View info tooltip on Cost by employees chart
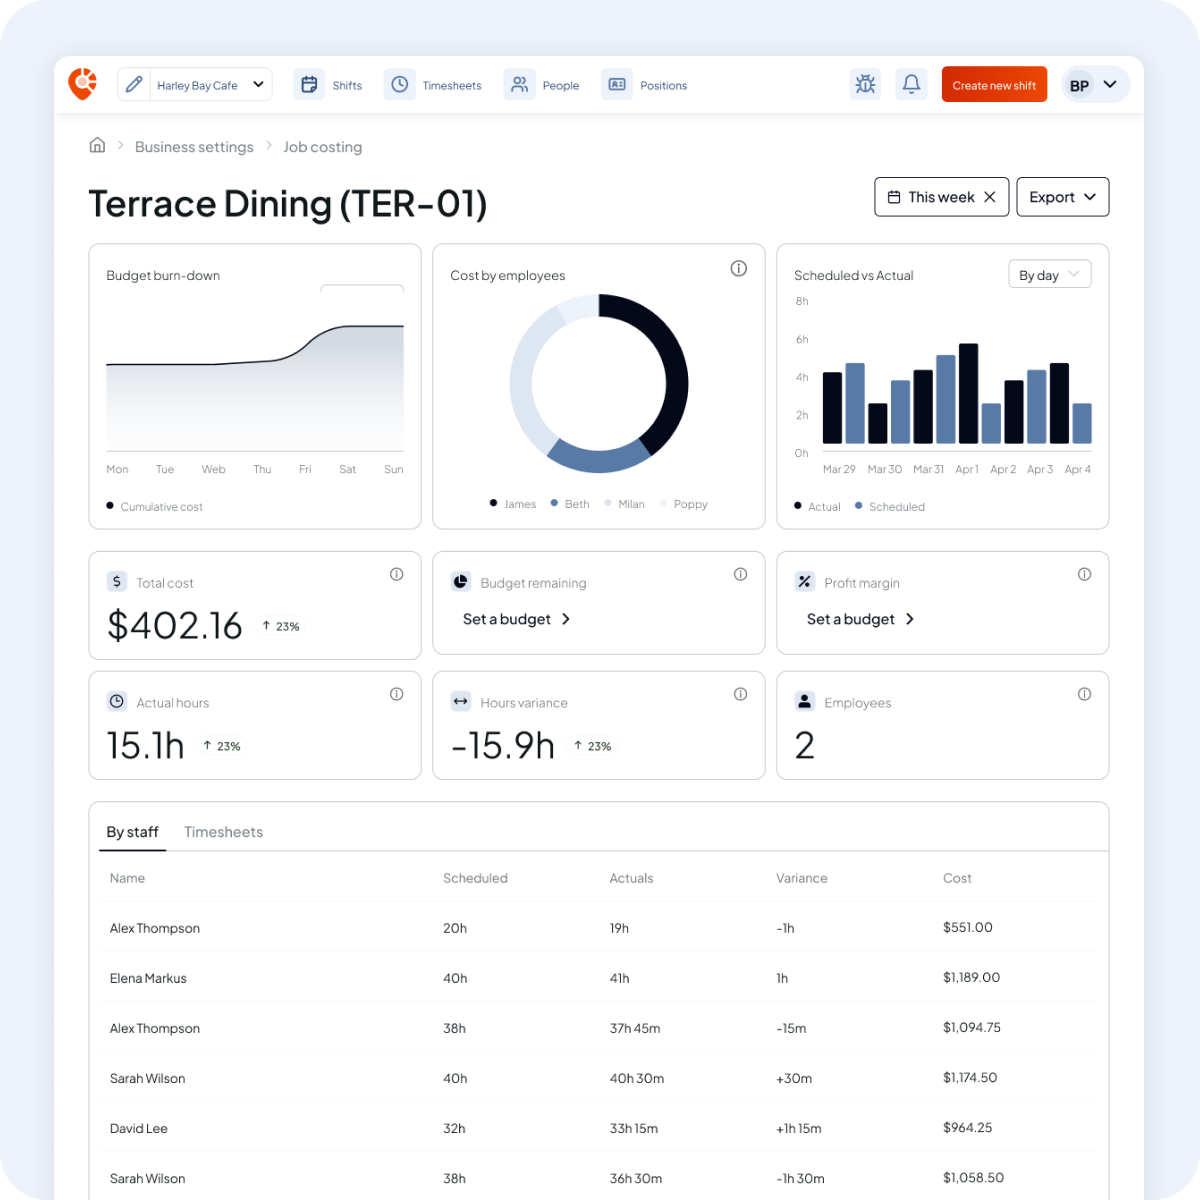Image resolution: width=1200 pixels, height=1200 pixels. (739, 268)
